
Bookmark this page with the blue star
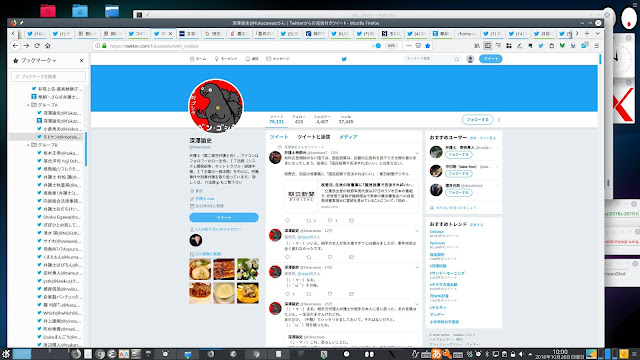tap(427, 46)
